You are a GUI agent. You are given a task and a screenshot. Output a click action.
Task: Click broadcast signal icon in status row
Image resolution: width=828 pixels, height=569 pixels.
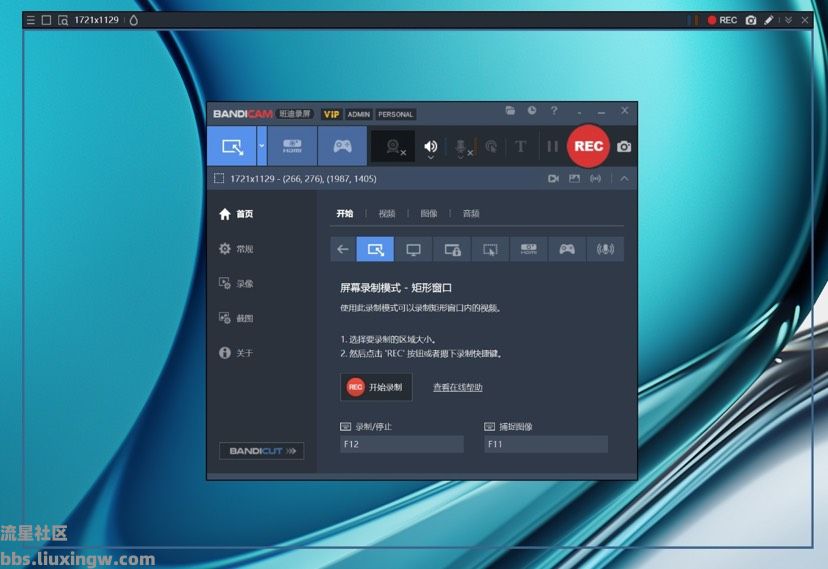click(x=596, y=178)
